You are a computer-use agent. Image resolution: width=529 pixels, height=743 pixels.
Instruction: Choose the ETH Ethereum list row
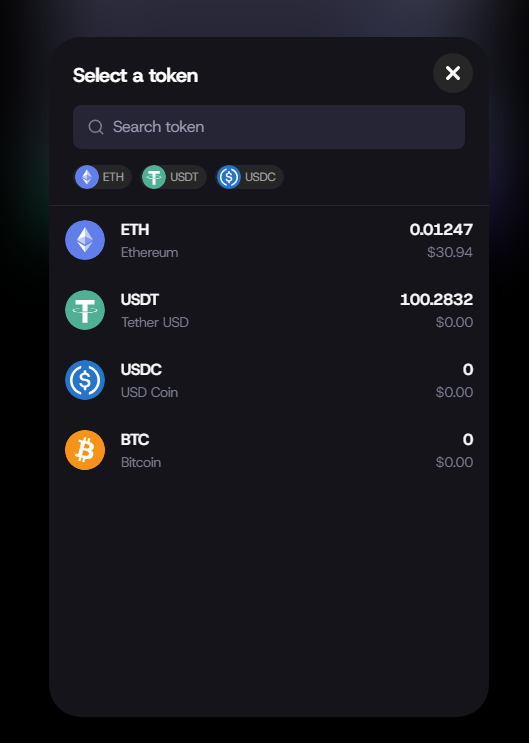click(x=269, y=240)
